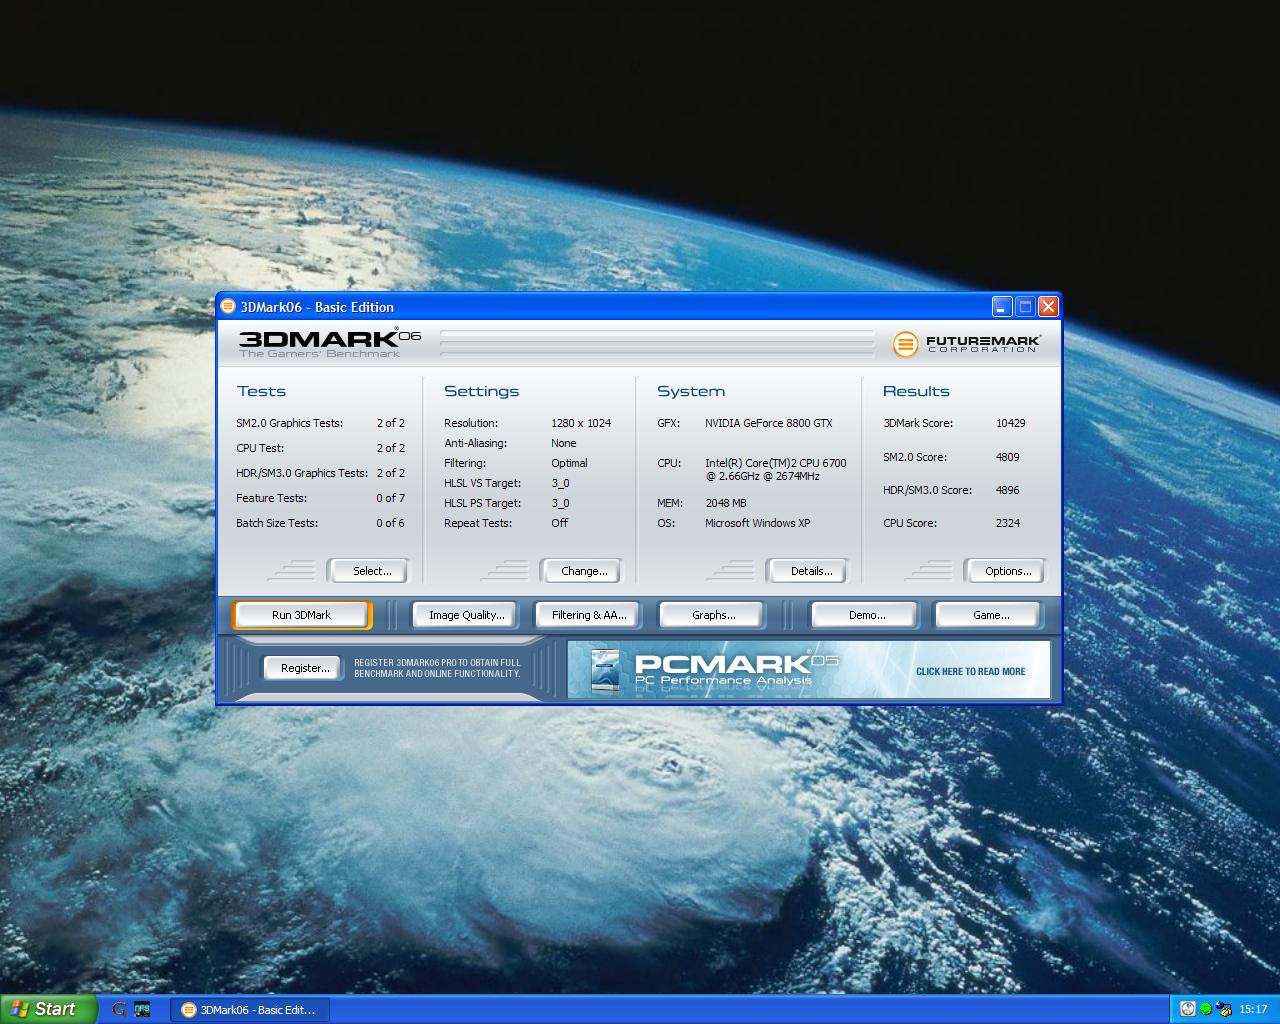Image resolution: width=1280 pixels, height=1024 pixels.
Task: Open the Filtering & AA tool
Action: point(588,615)
